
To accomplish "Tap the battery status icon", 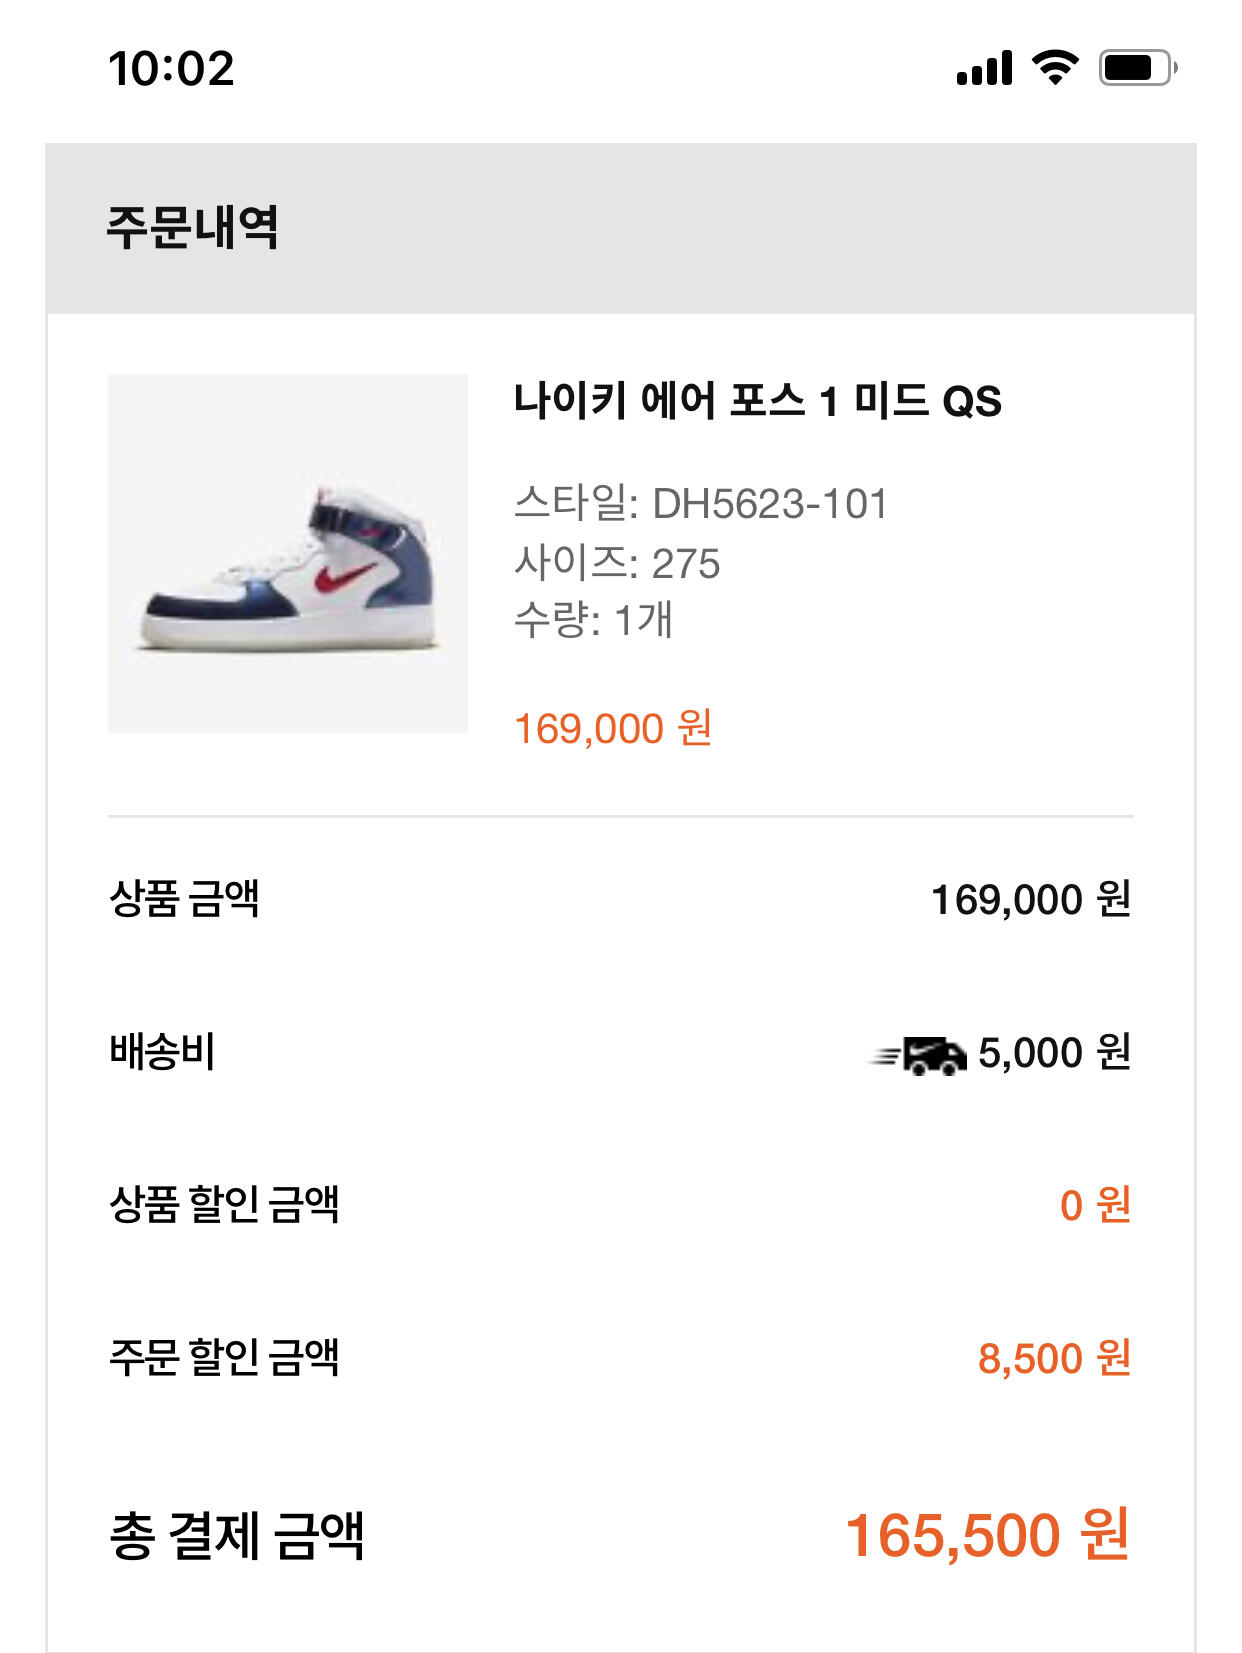I will [x=1137, y=68].
